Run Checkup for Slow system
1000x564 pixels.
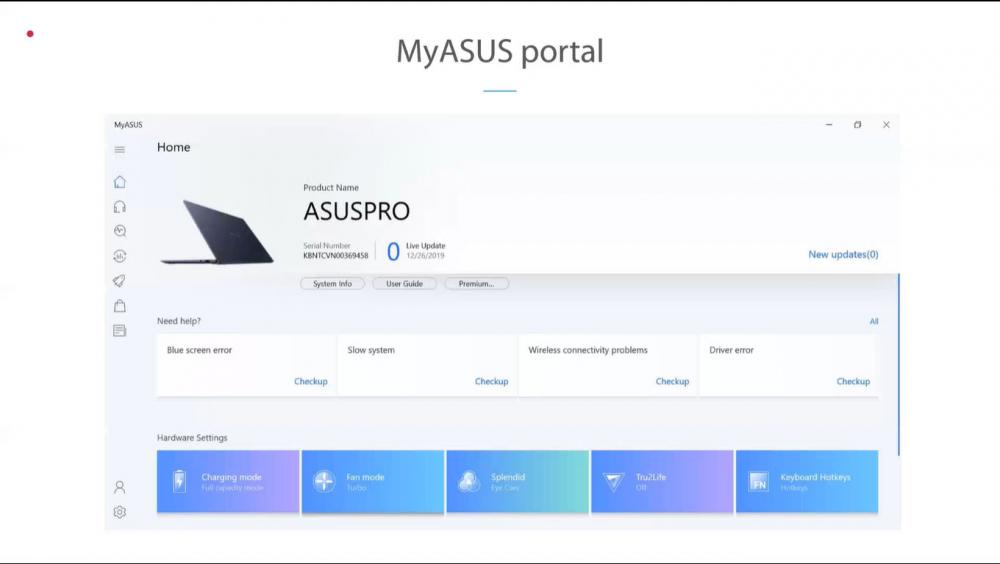pos(491,382)
